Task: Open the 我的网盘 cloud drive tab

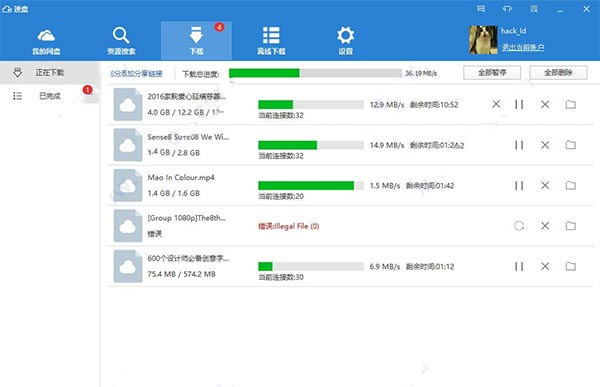Action: (46, 41)
